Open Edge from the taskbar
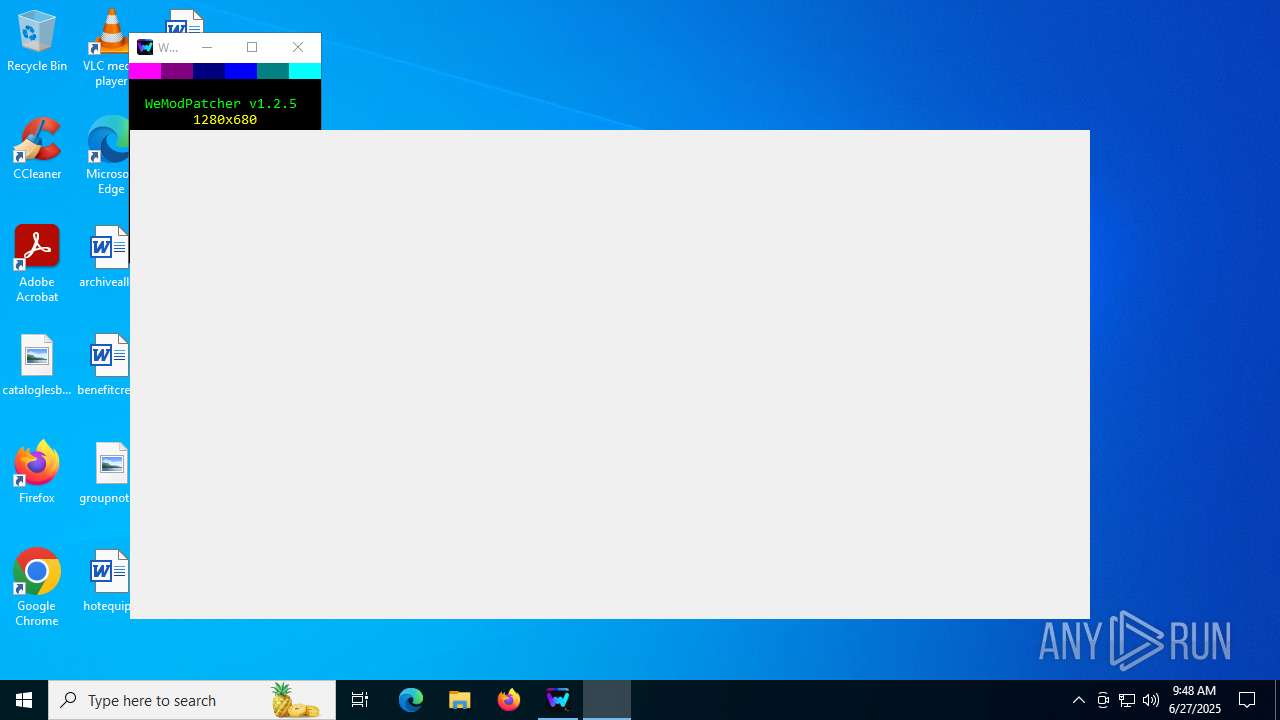The image size is (1280, 720). click(411, 700)
